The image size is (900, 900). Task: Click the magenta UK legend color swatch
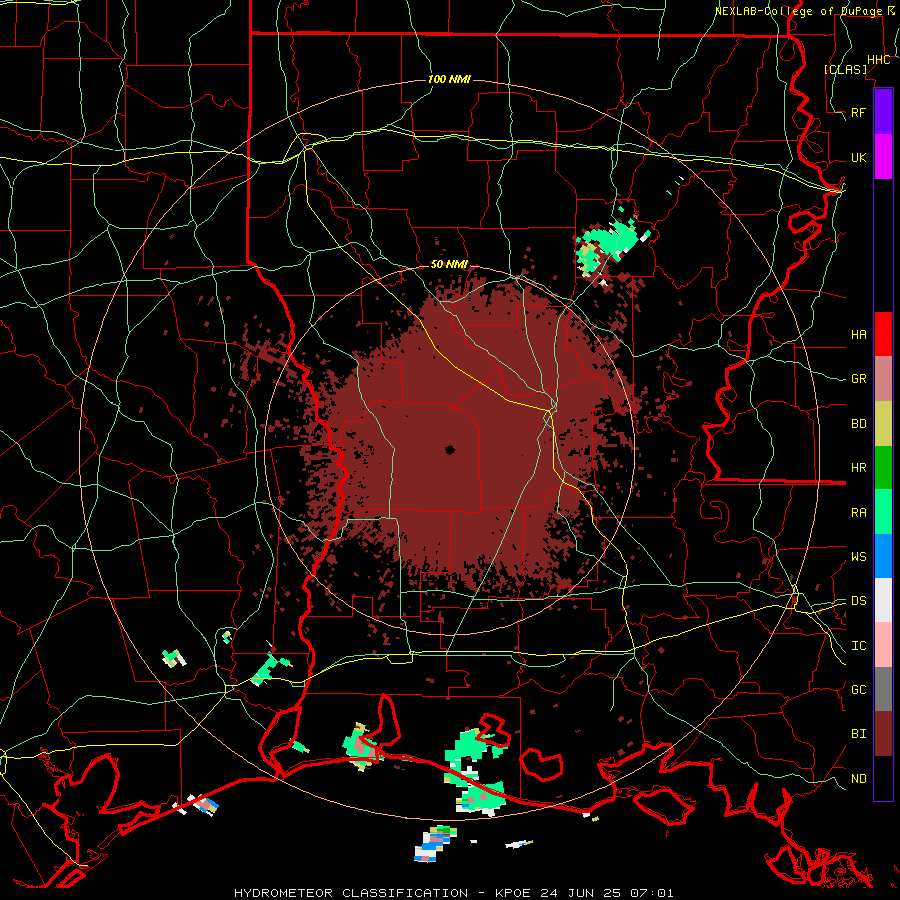[x=883, y=157]
